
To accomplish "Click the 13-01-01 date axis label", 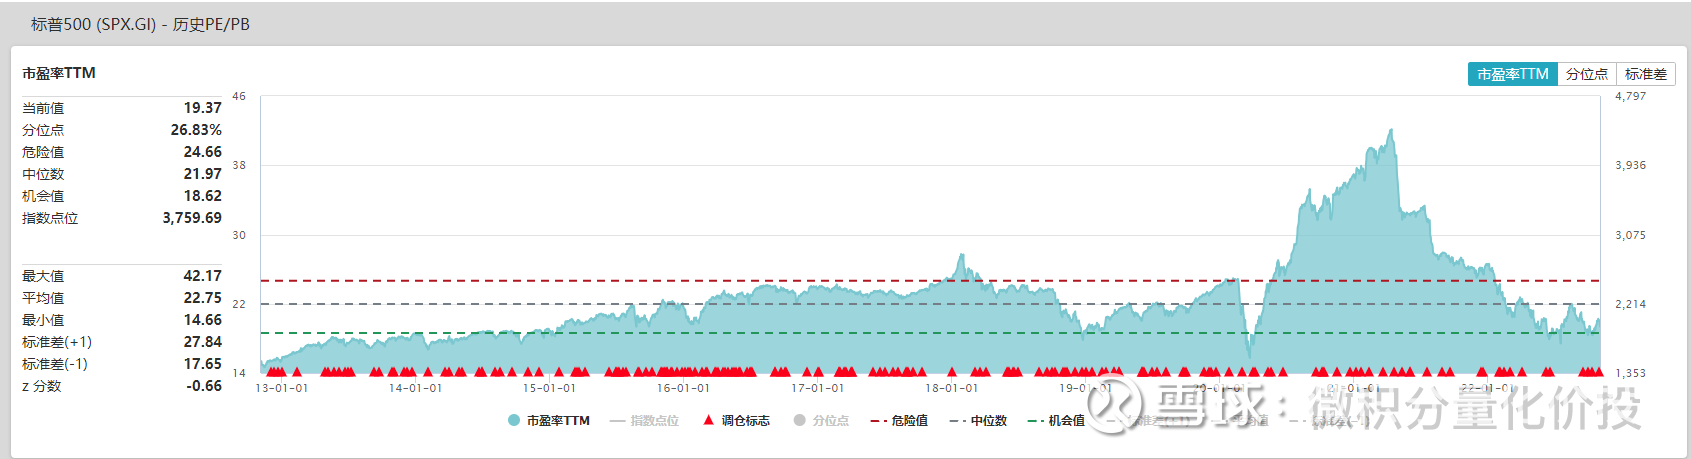I will click(x=282, y=388).
